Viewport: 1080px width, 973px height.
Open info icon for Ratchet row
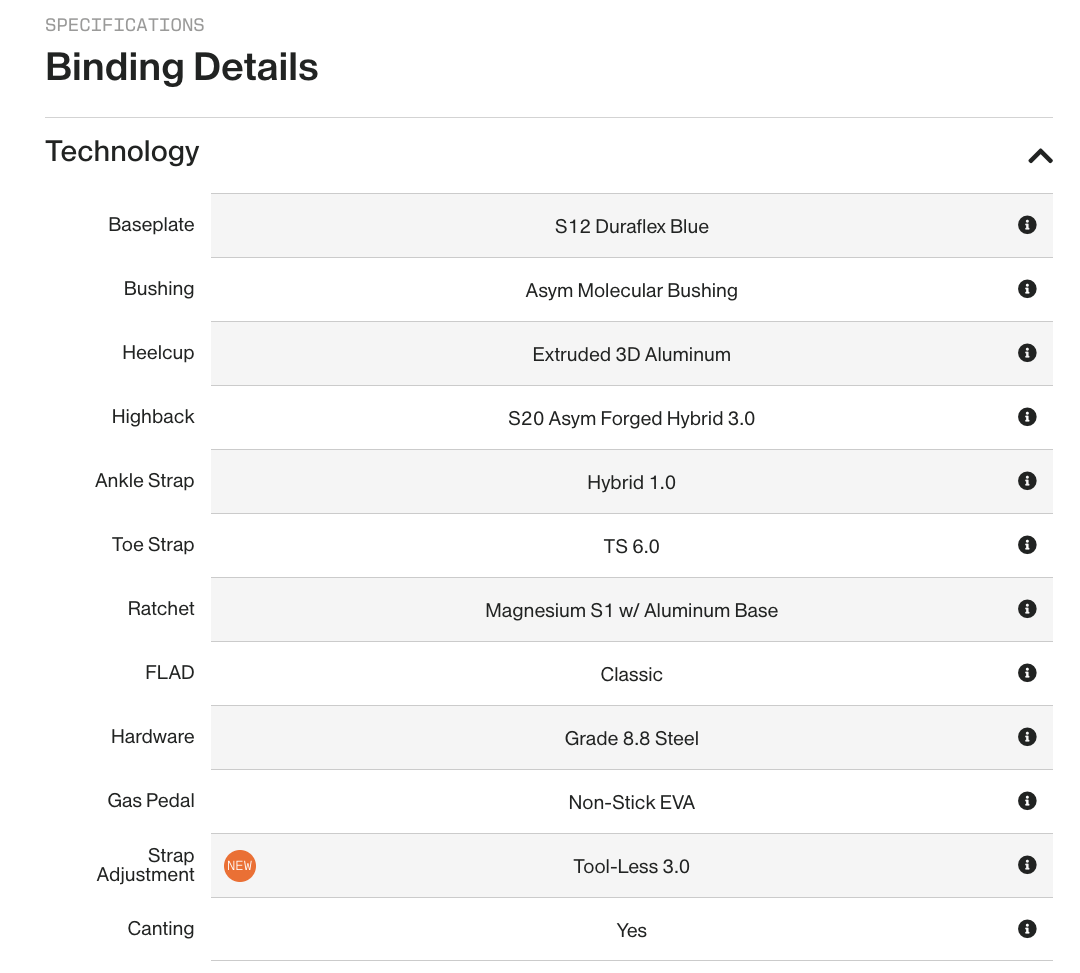coord(1026,609)
